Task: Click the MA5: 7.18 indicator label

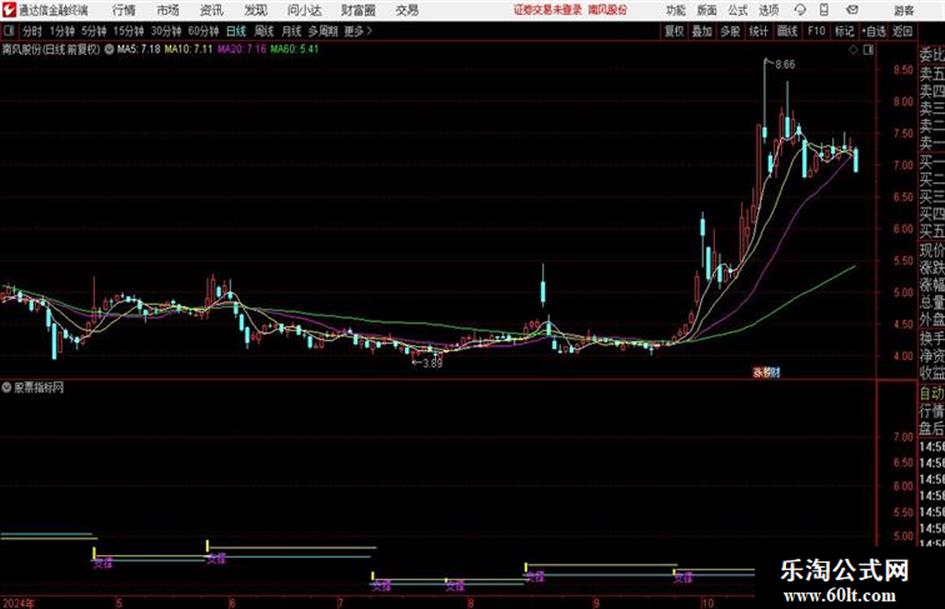Action: 139,49
